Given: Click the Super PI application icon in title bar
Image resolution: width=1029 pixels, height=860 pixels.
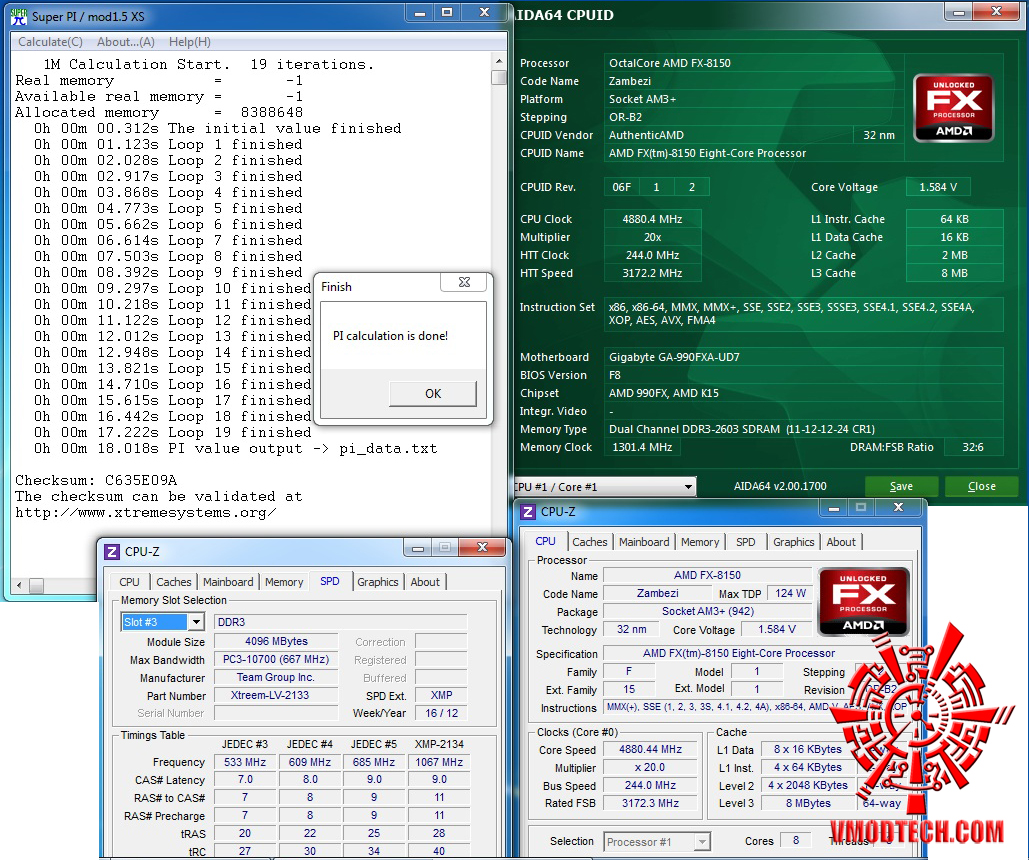Looking at the screenshot, I should [x=19, y=16].
